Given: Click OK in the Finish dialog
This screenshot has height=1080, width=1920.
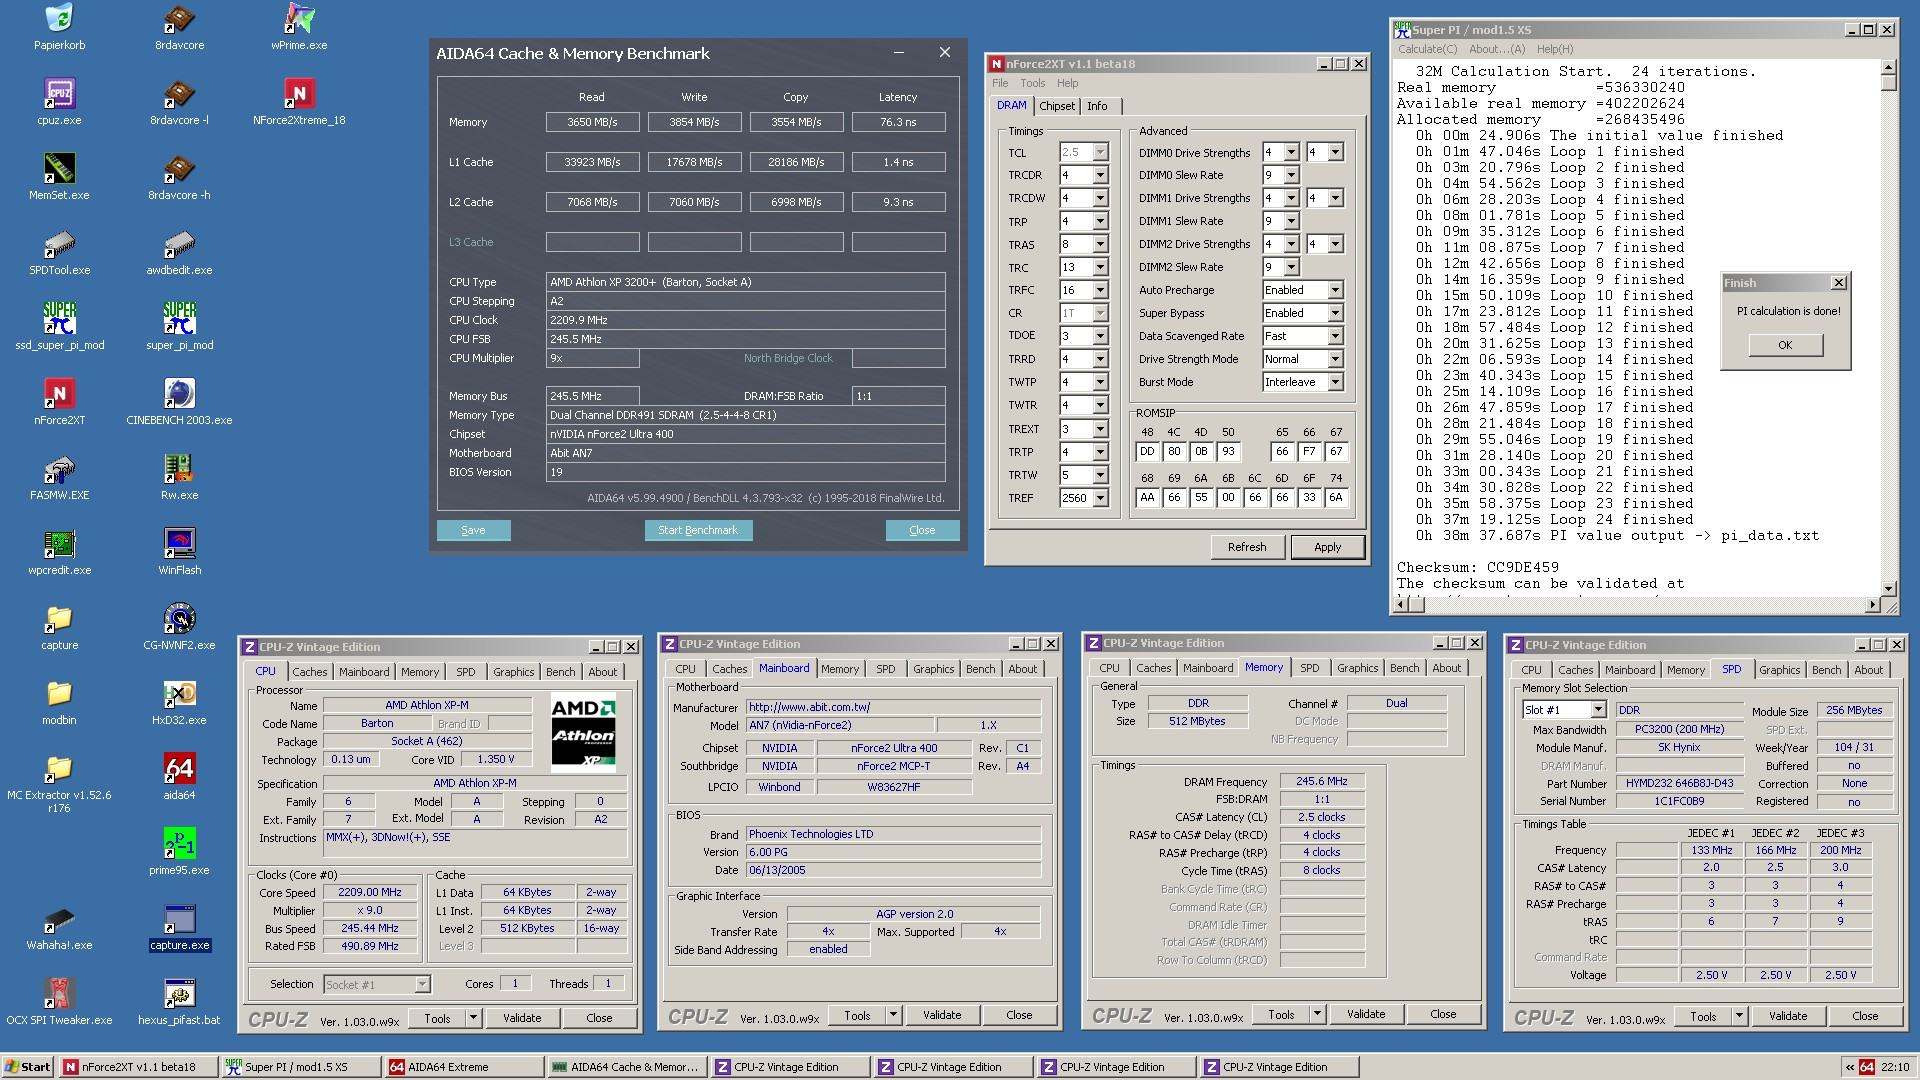Looking at the screenshot, I should click(x=1785, y=345).
